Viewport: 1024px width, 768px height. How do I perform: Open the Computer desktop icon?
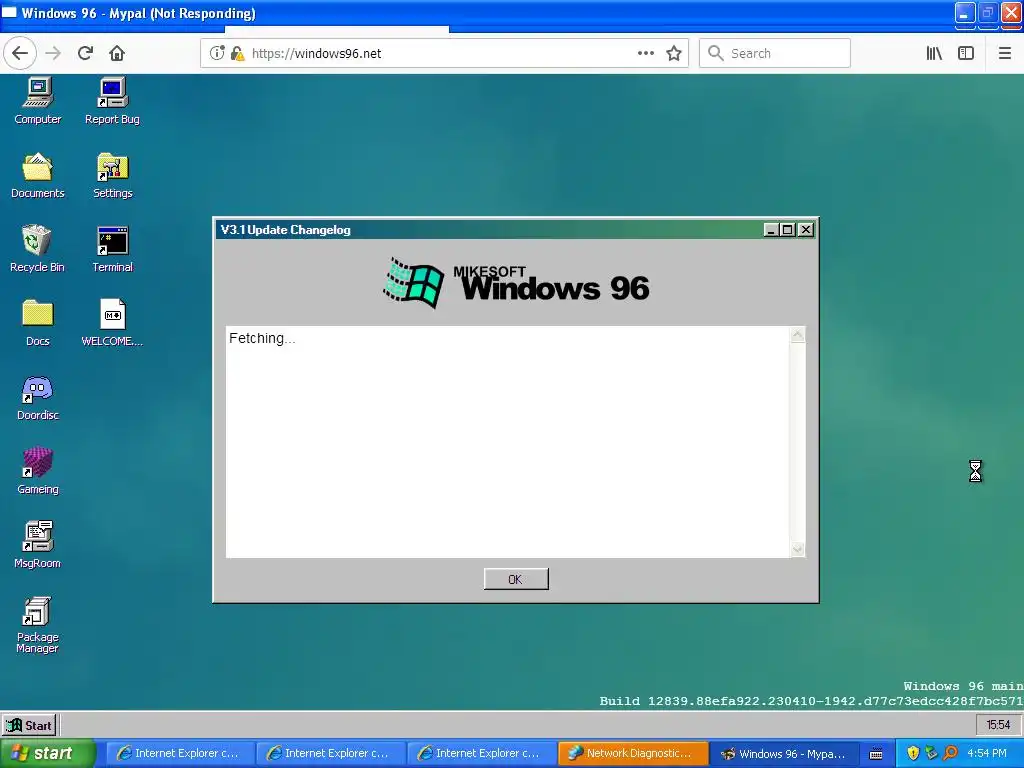tap(38, 101)
